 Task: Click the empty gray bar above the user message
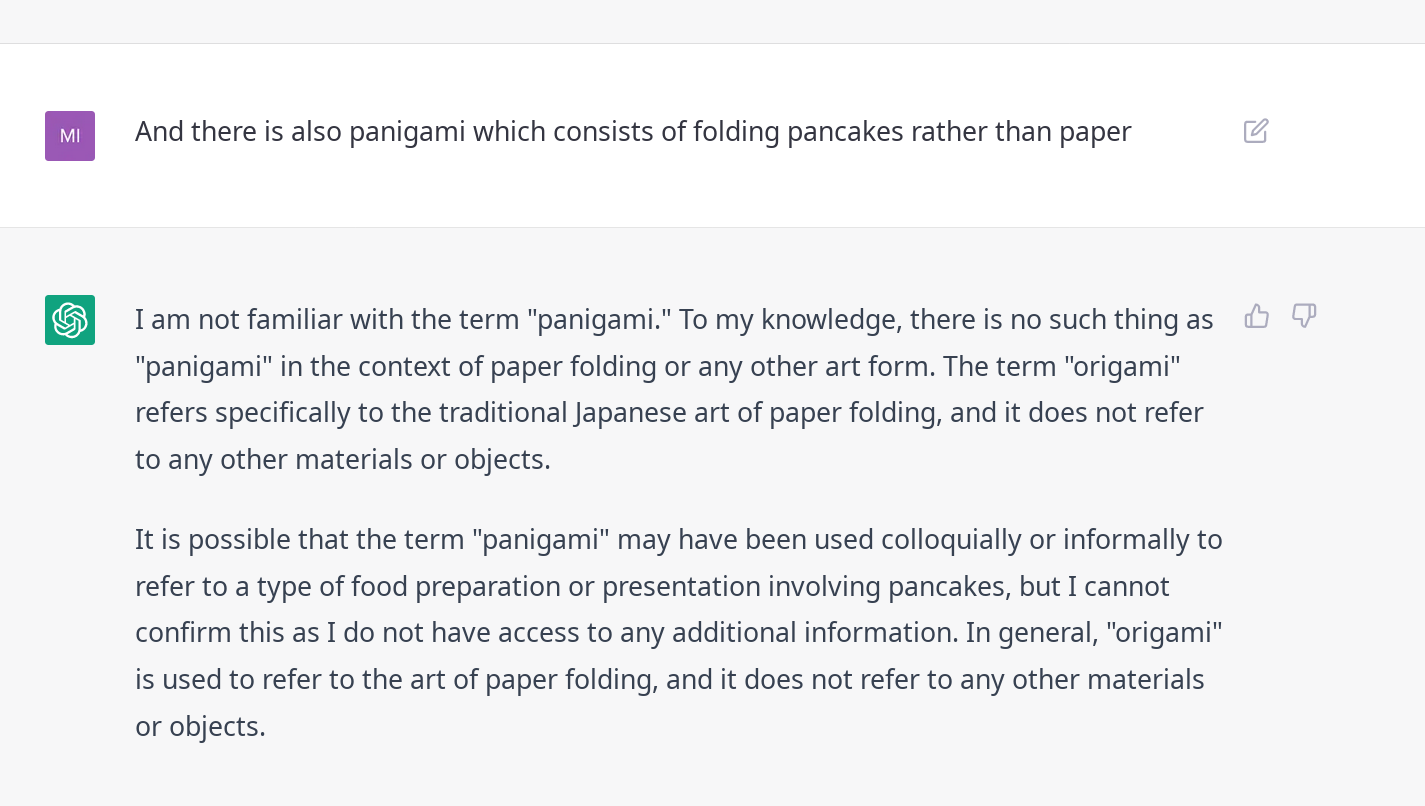click(712, 21)
